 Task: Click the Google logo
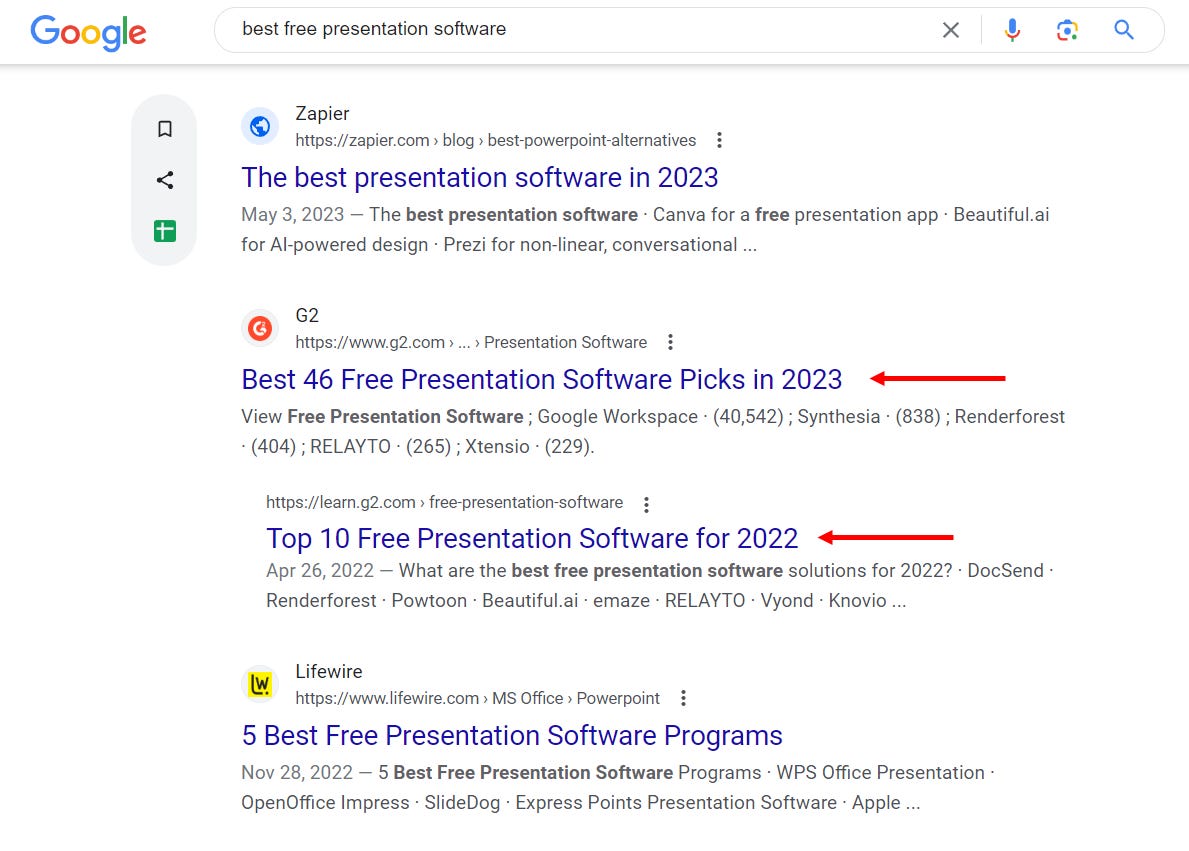pyautogui.click(x=88, y=32)
